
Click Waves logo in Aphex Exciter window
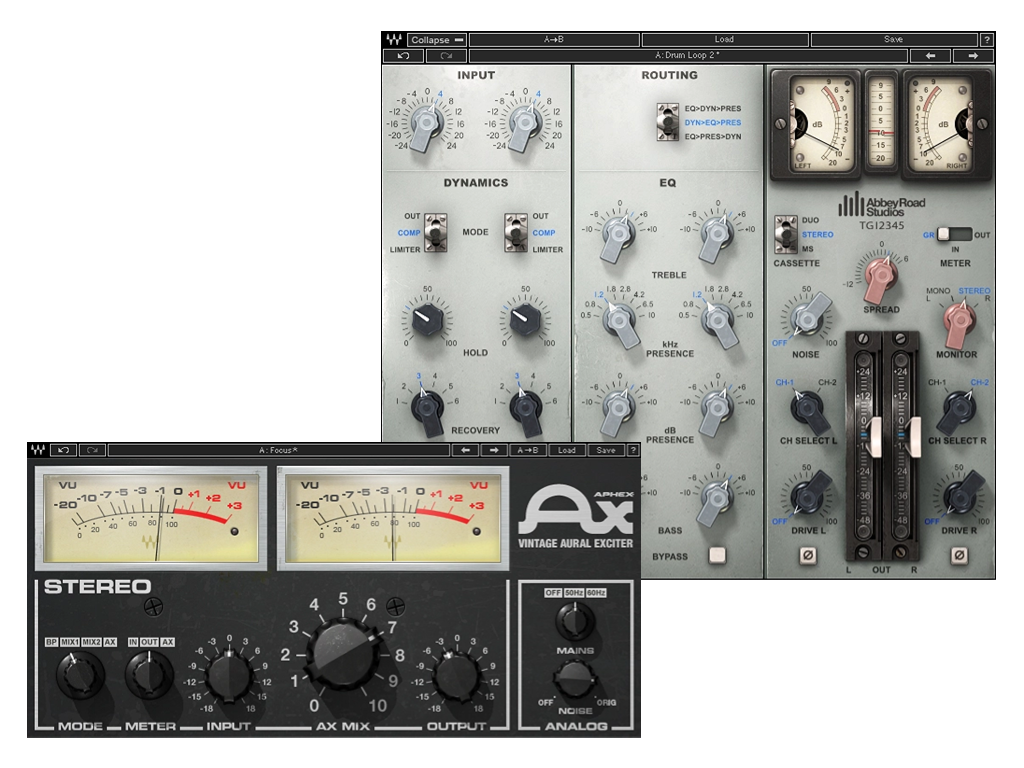point(38,450)
